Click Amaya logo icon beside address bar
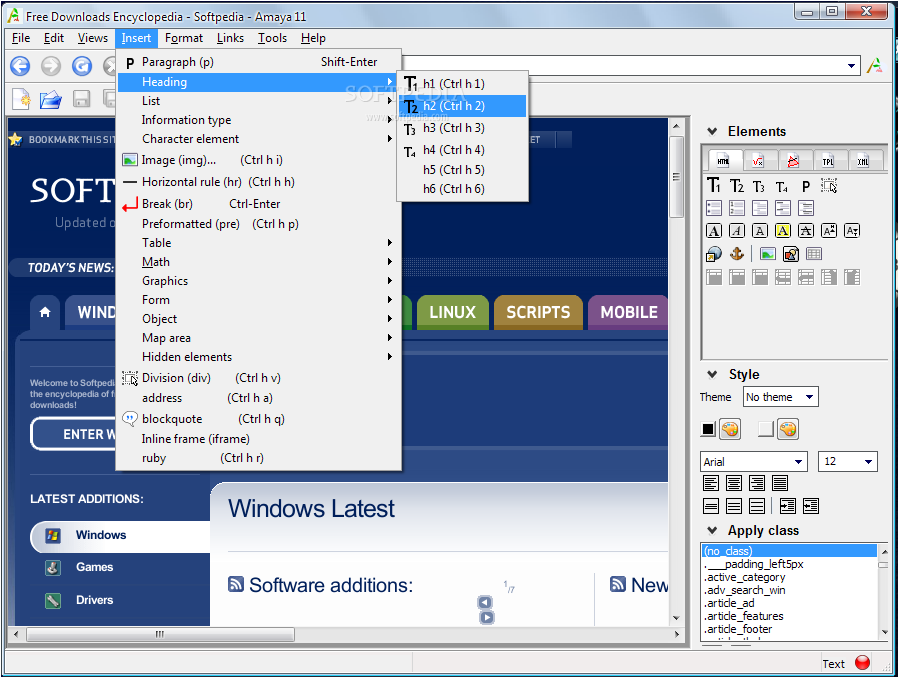This screenshot has width=898, height=679. (x=875, y=65)
